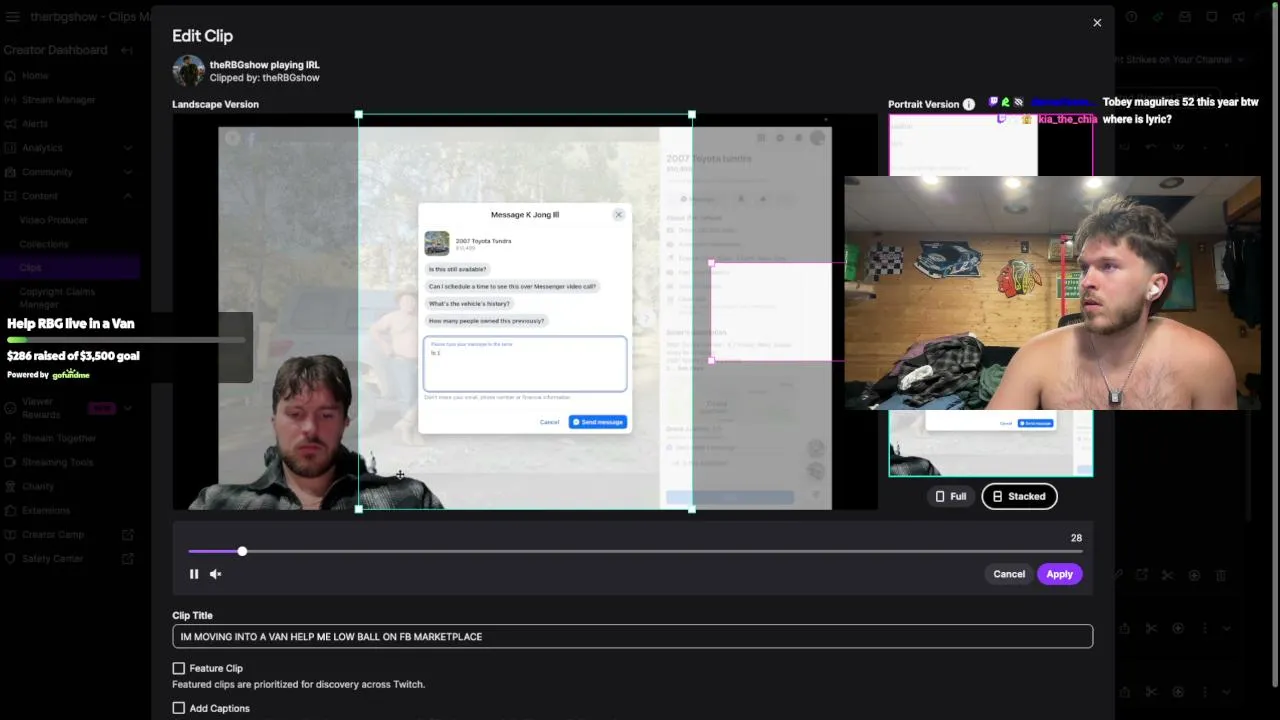Image resolution: width=1280 pixels, height=720 pixels.
Task: Close the Edit Clip dialog
Action: 1097,23
